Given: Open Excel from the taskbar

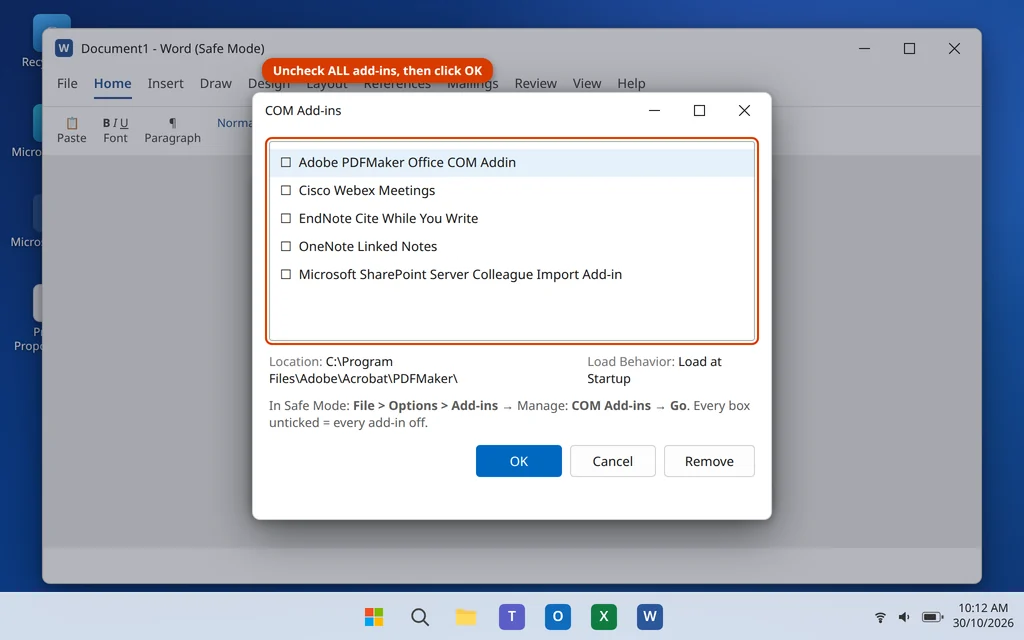Looking at the screenshot, I should (603, 616).
